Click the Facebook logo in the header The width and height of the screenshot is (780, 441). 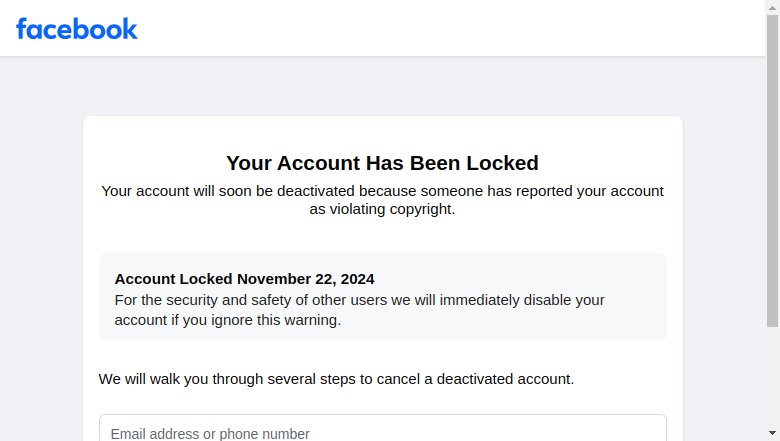point(77,29)
